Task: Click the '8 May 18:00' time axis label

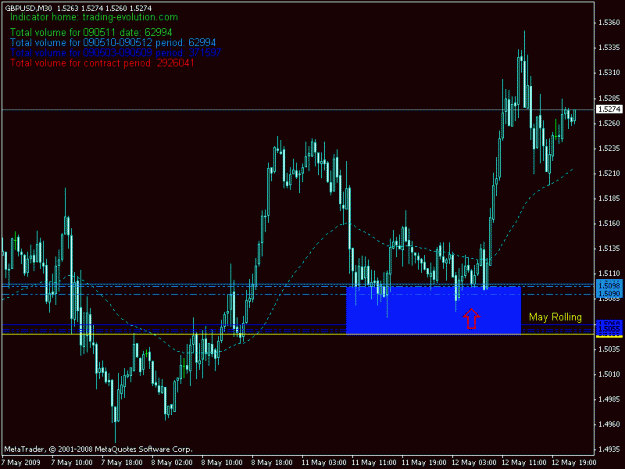Action: (x=272, y=463)
